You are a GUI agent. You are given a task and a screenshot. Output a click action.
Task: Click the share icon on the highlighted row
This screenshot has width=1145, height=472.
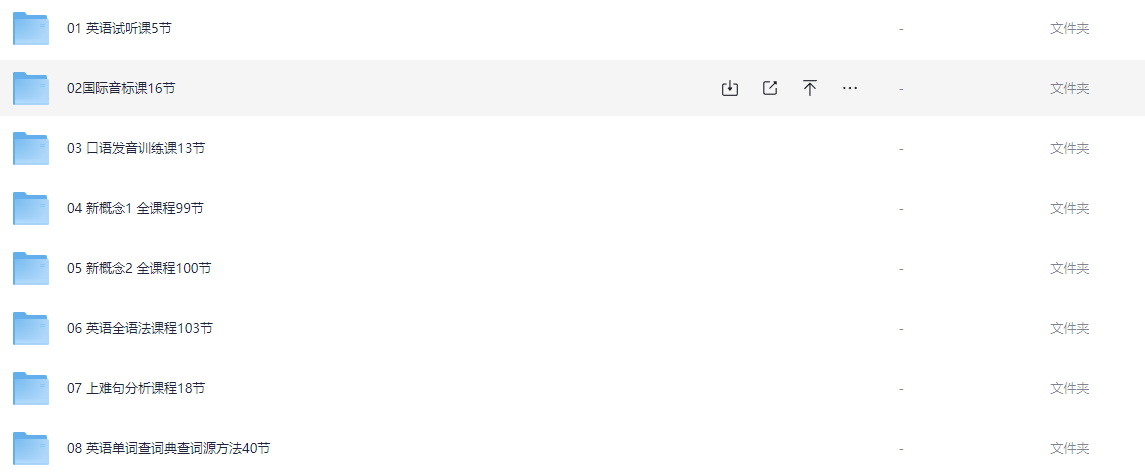(770, 88)
